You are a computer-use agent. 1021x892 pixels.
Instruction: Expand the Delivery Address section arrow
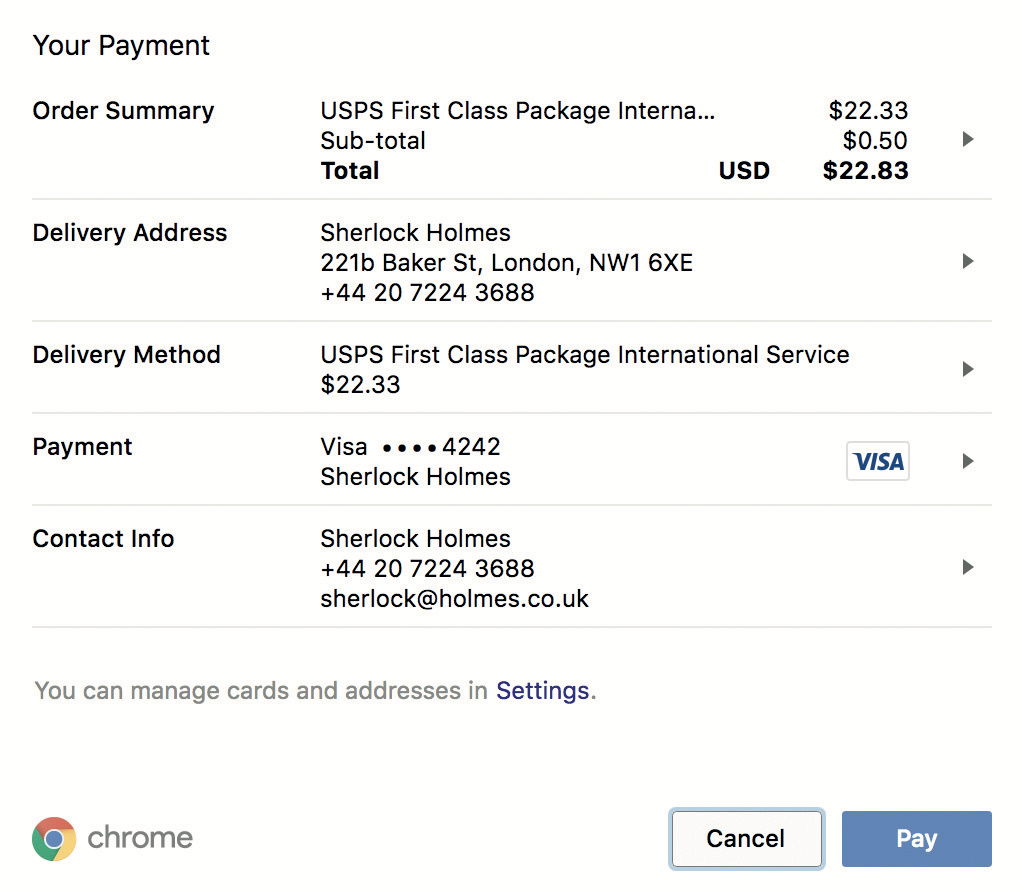coord(967,262)
